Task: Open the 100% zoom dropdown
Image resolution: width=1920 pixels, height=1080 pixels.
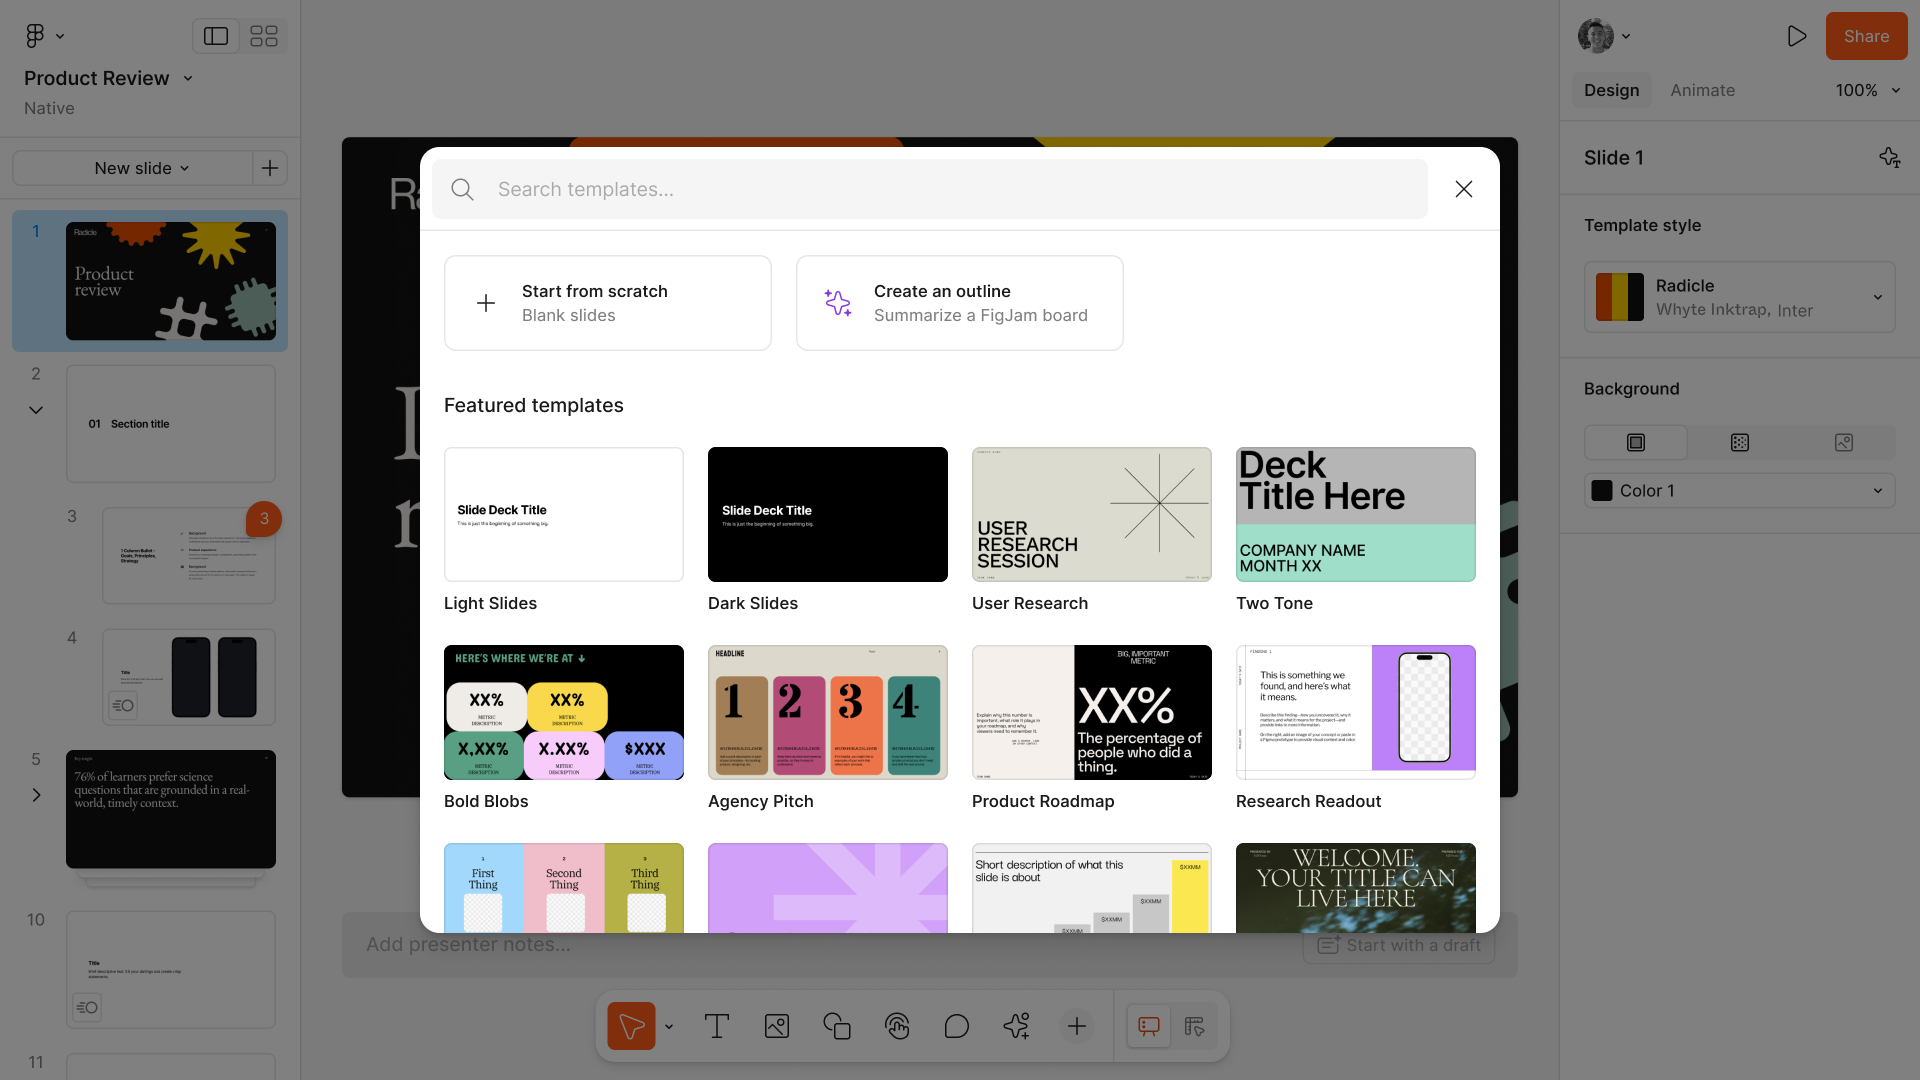Action: click(1867, 90)
